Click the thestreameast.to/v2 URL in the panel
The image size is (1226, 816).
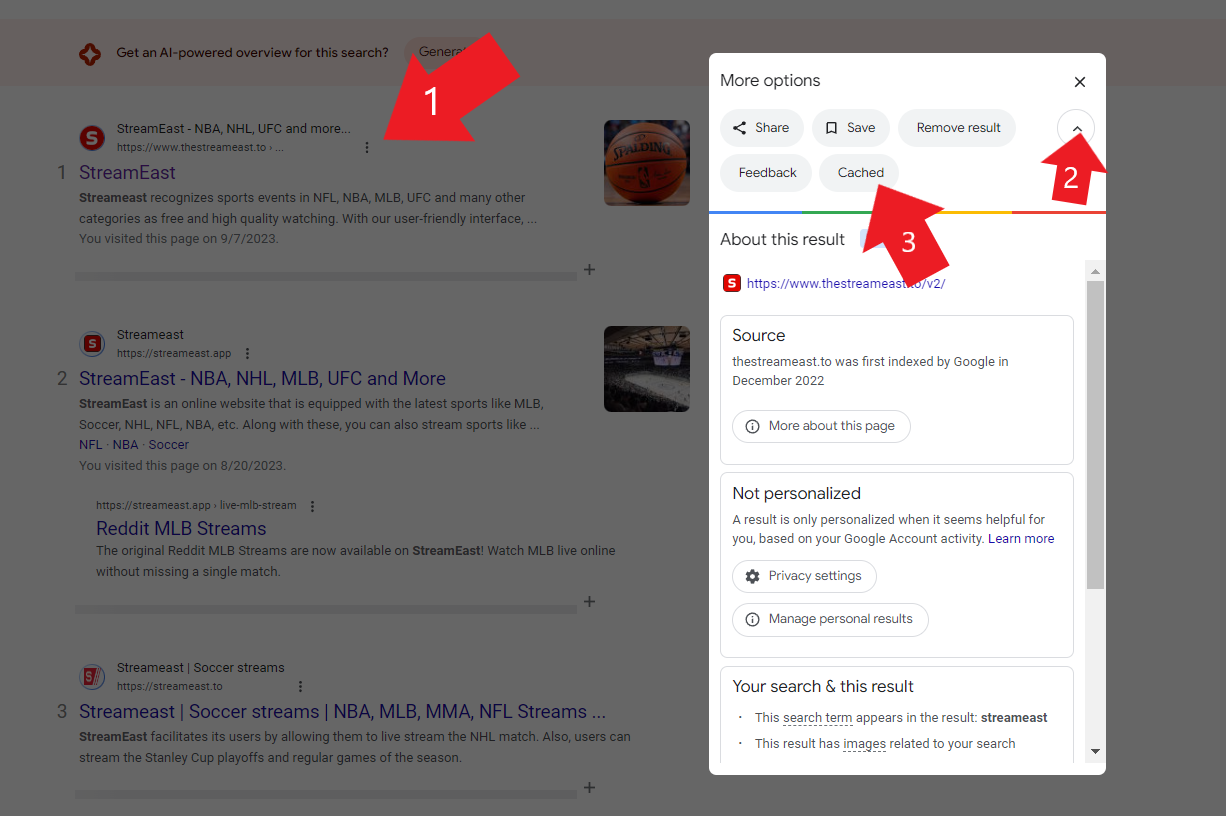(x=846, y=283)
